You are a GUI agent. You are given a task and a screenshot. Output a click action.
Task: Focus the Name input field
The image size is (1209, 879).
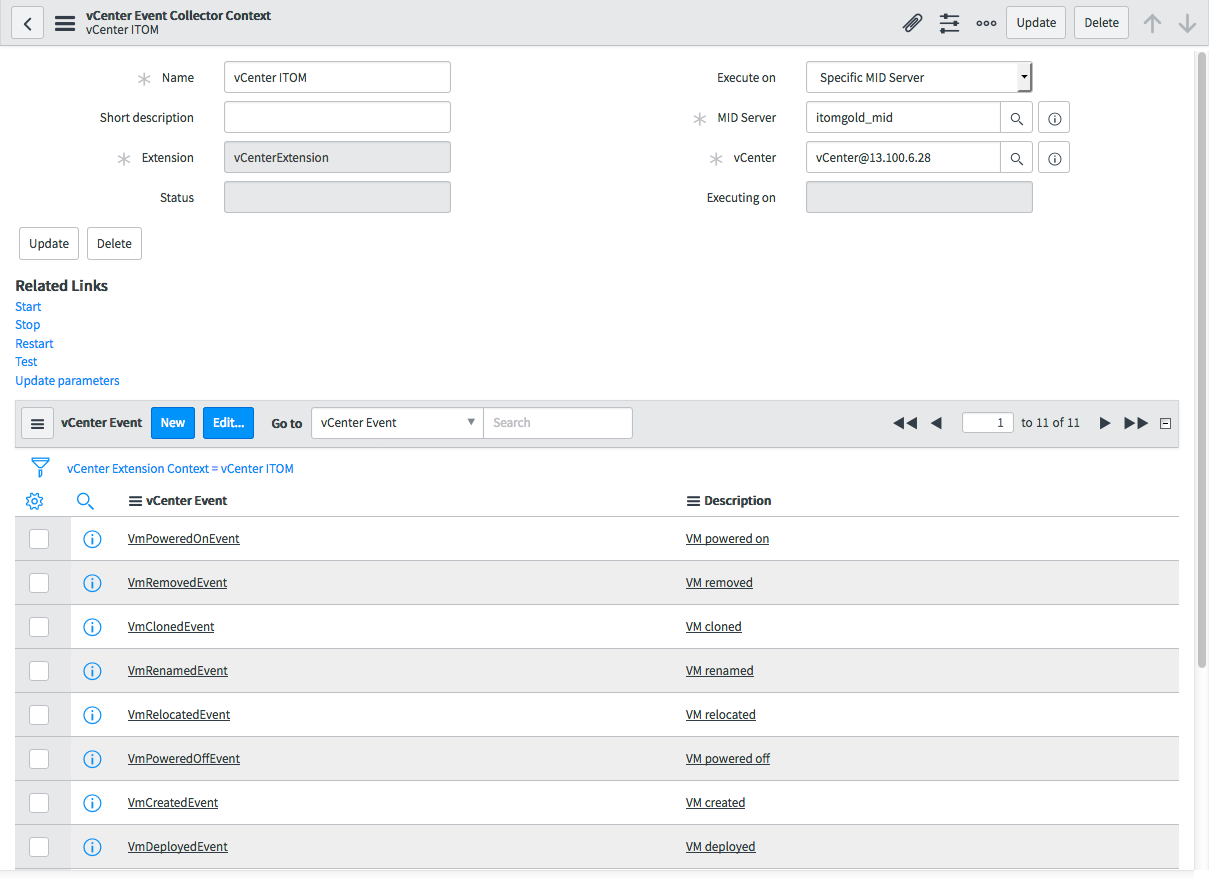point(337,77)
